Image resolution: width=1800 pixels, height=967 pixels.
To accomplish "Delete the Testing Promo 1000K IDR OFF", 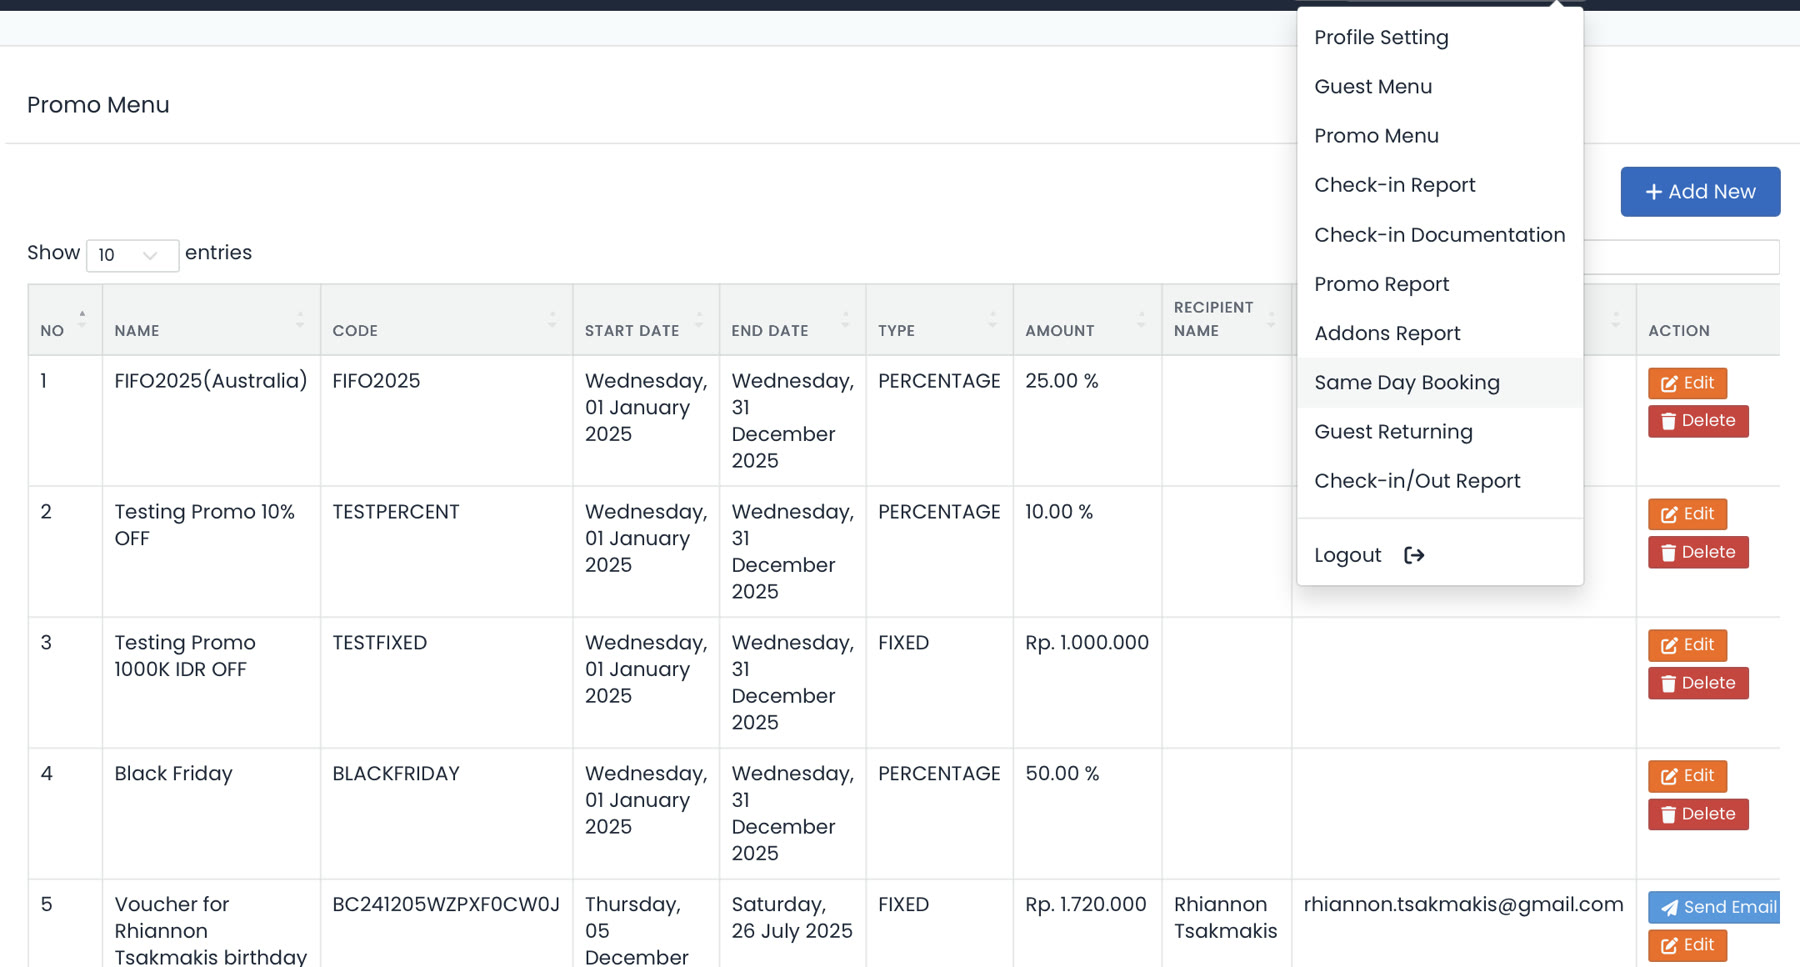I will 1698,683.
